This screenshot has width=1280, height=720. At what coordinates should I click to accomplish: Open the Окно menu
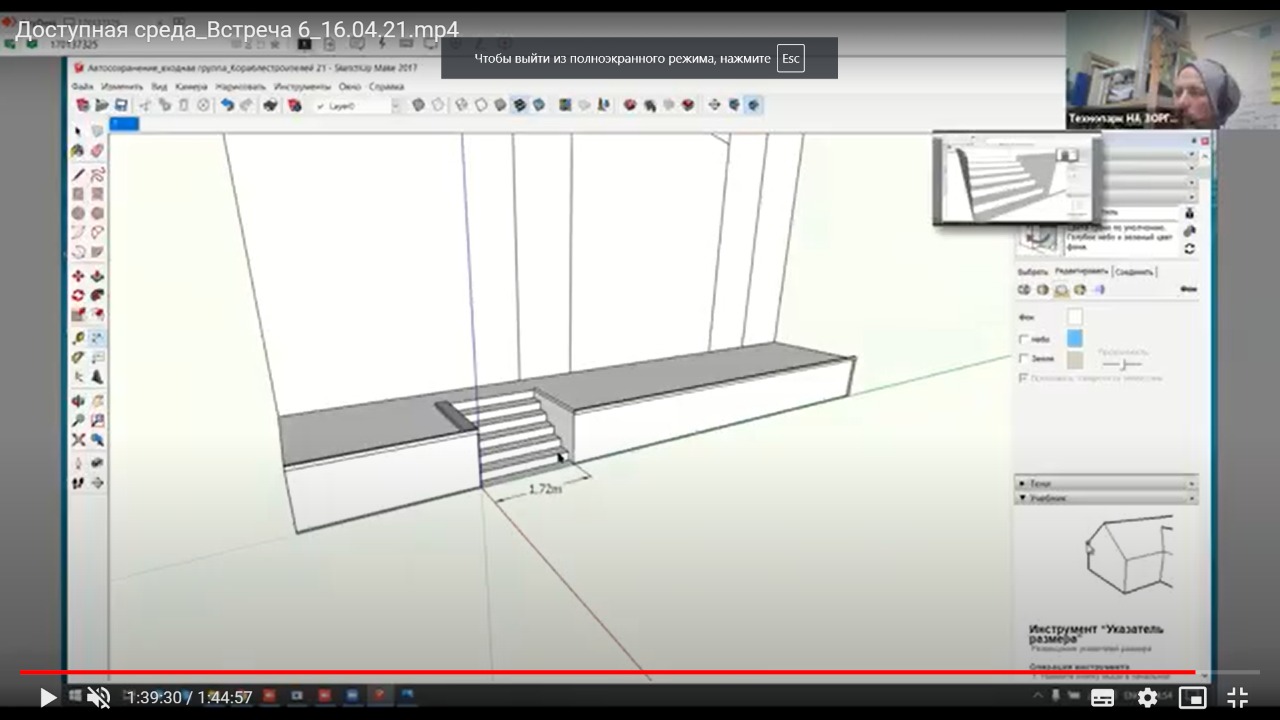pos(350,87)
